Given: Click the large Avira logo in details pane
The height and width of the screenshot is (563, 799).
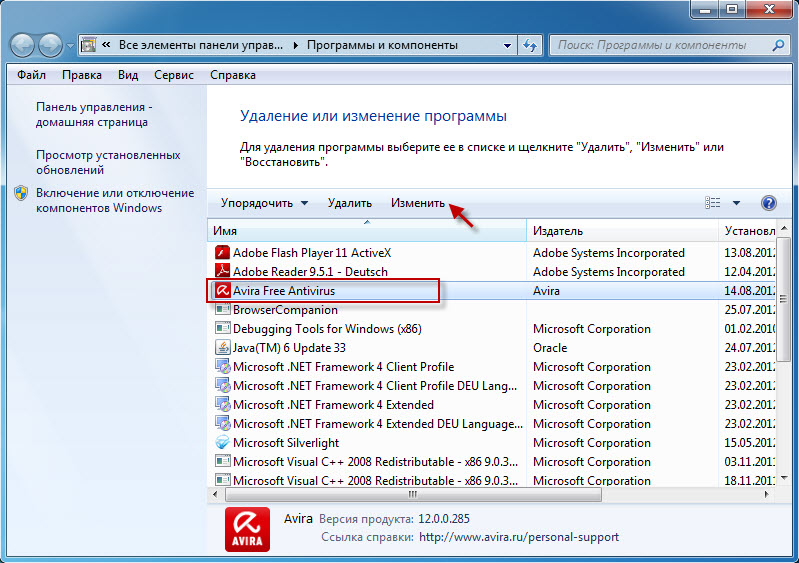Looking at the screenshot, I should [x=247, y=529].
